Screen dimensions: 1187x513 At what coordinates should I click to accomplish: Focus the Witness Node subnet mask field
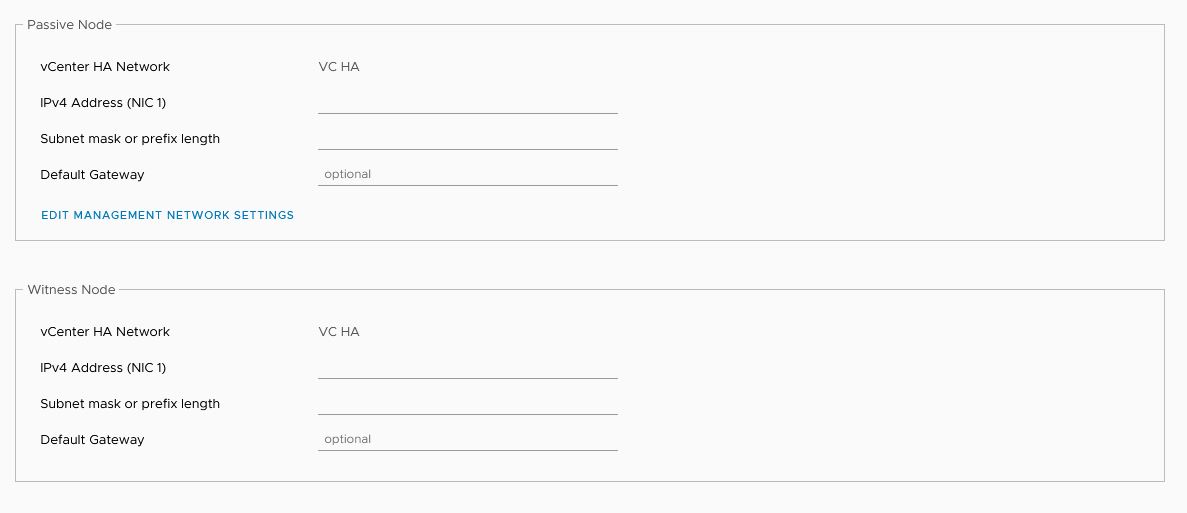click(x=468, y=404)
